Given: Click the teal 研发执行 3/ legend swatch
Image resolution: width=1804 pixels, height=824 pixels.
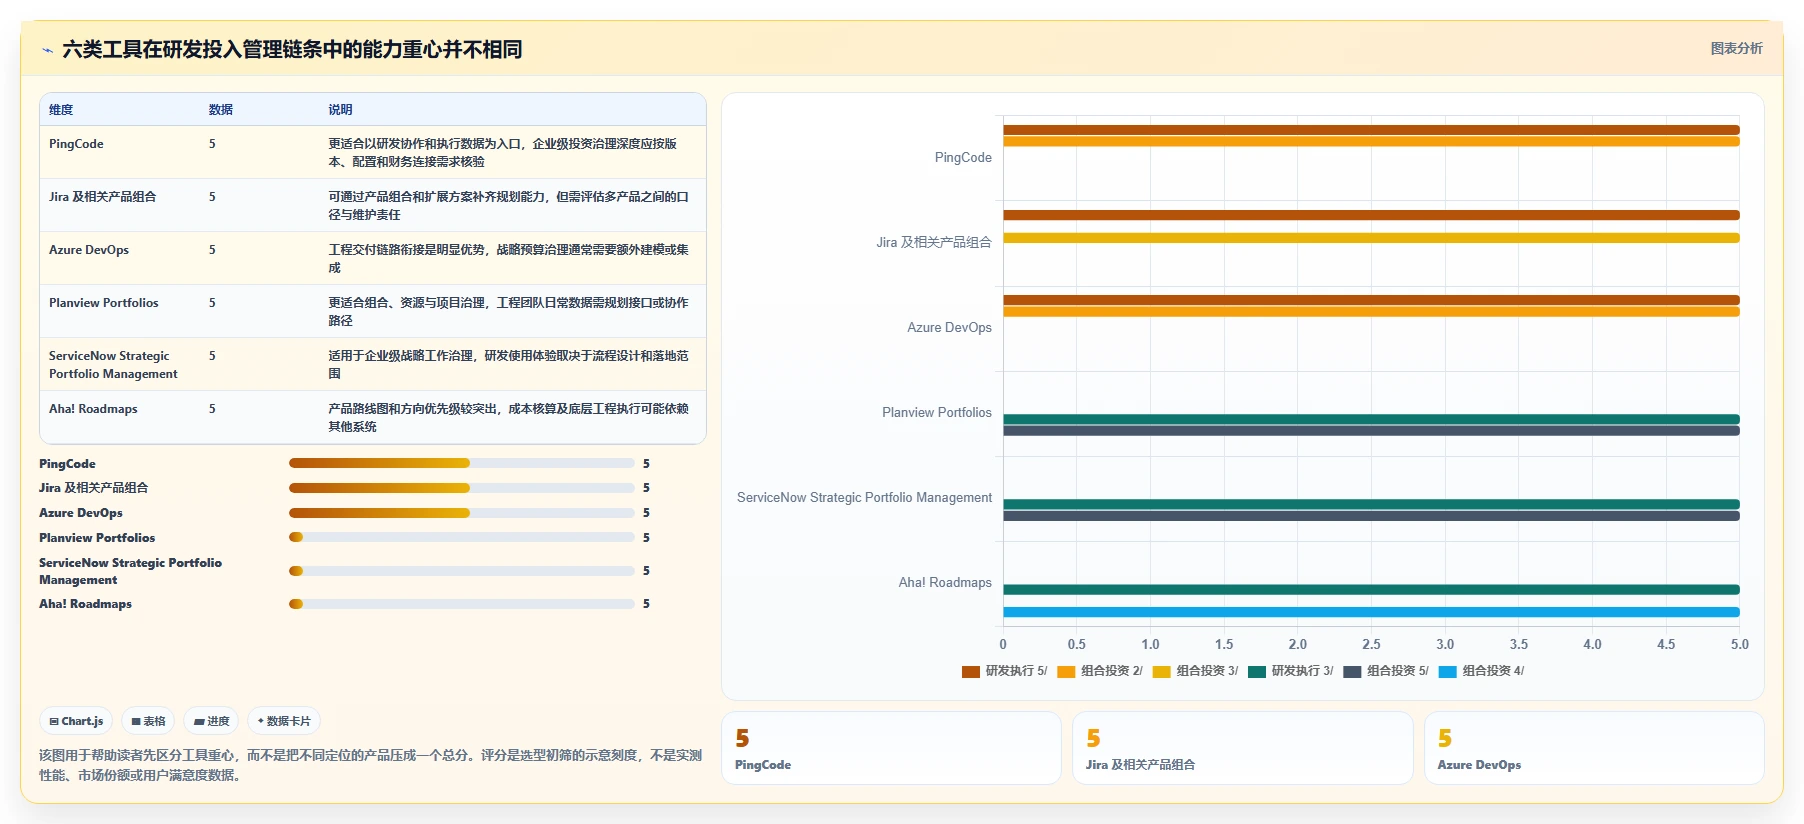Looking at the screenshot, I should point(1257,672).
